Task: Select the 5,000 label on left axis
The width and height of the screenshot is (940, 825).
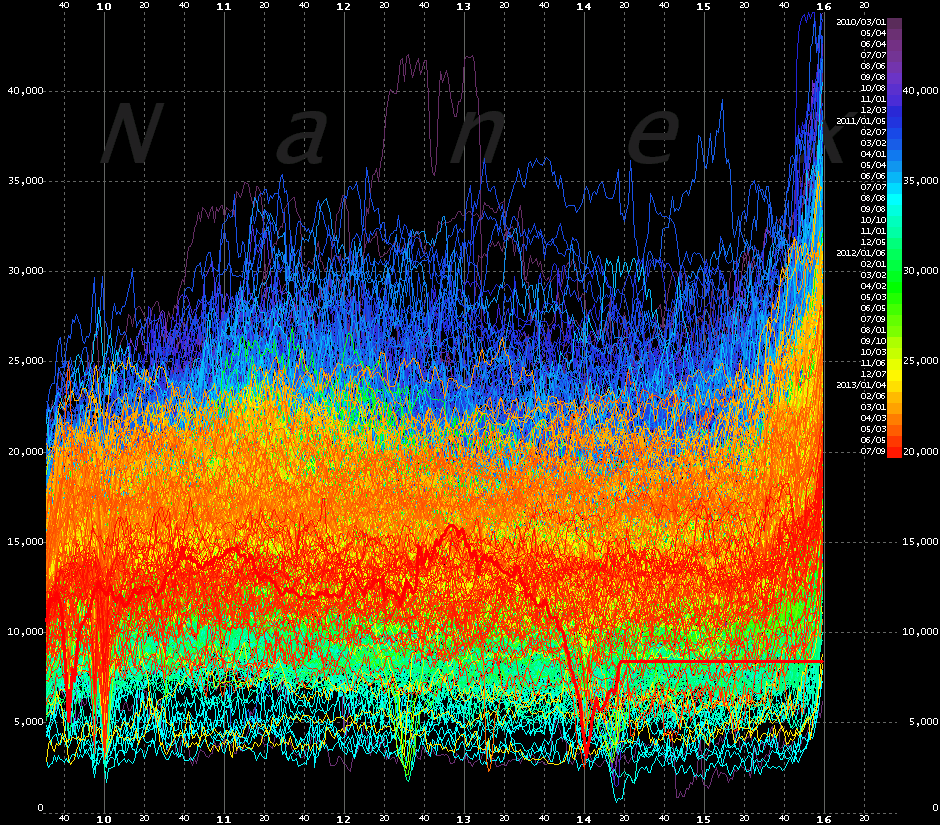Action: click(27, 721)
